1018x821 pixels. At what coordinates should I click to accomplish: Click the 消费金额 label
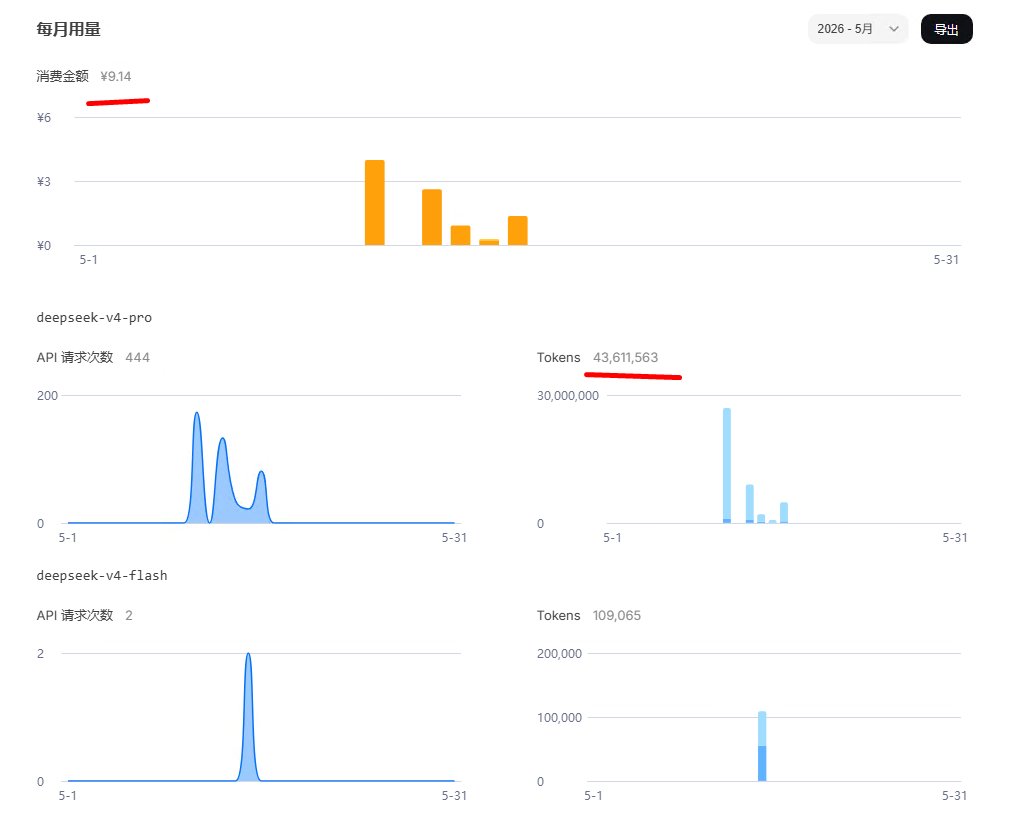62,77
